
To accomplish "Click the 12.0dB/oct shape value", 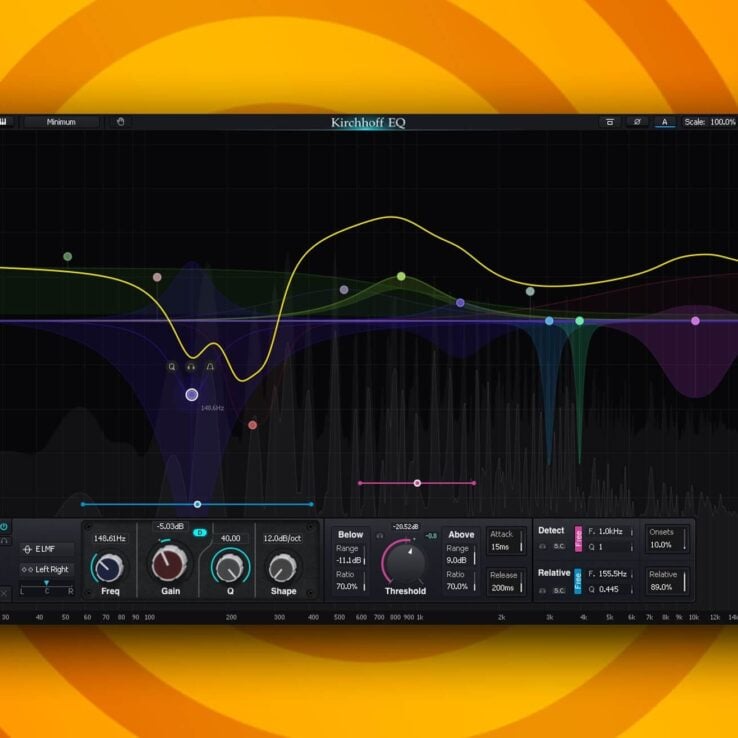I will point(282,538).
